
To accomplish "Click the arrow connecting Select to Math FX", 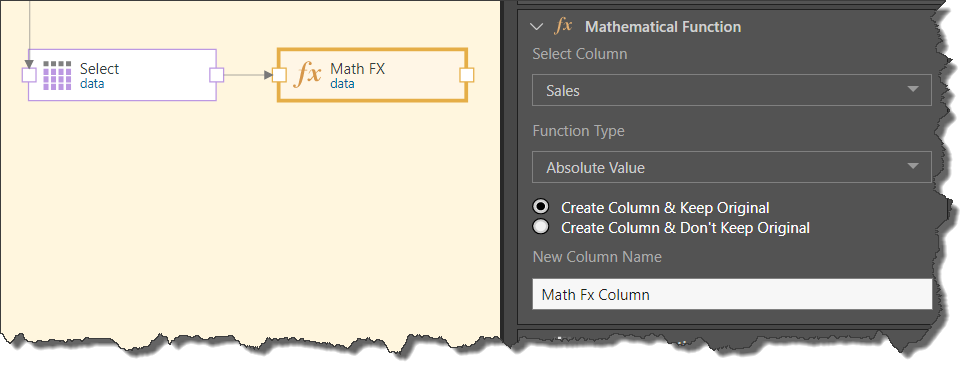I will [x=248, y=75].
